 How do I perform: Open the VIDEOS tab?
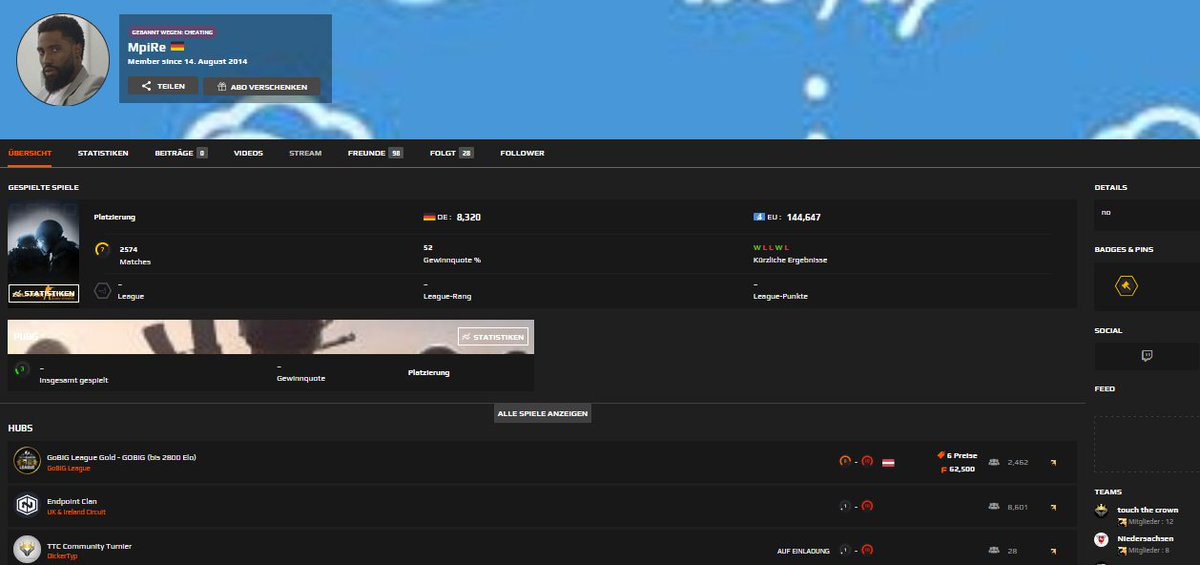[x=248, y=153]
